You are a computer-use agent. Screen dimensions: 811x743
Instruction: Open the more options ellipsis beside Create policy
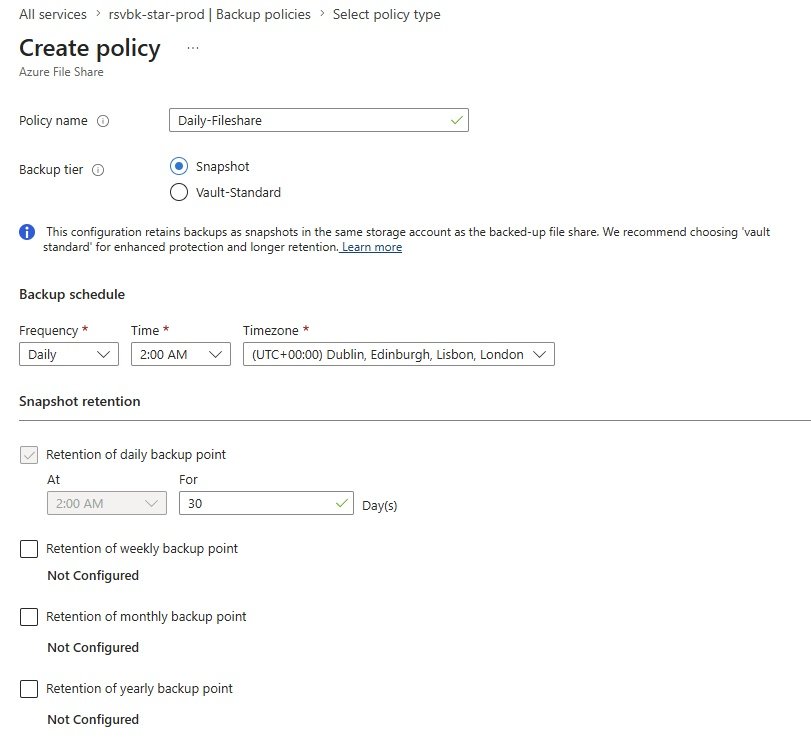[193, 48]
